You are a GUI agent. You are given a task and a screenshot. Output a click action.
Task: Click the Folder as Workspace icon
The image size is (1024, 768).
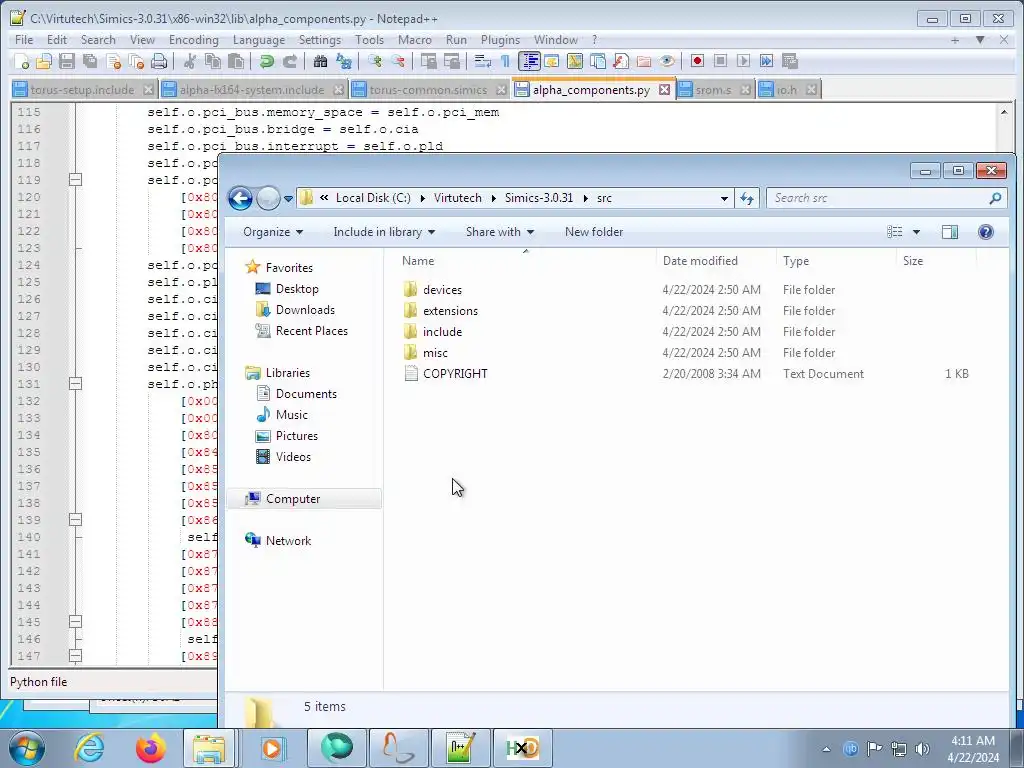(644, 61)
